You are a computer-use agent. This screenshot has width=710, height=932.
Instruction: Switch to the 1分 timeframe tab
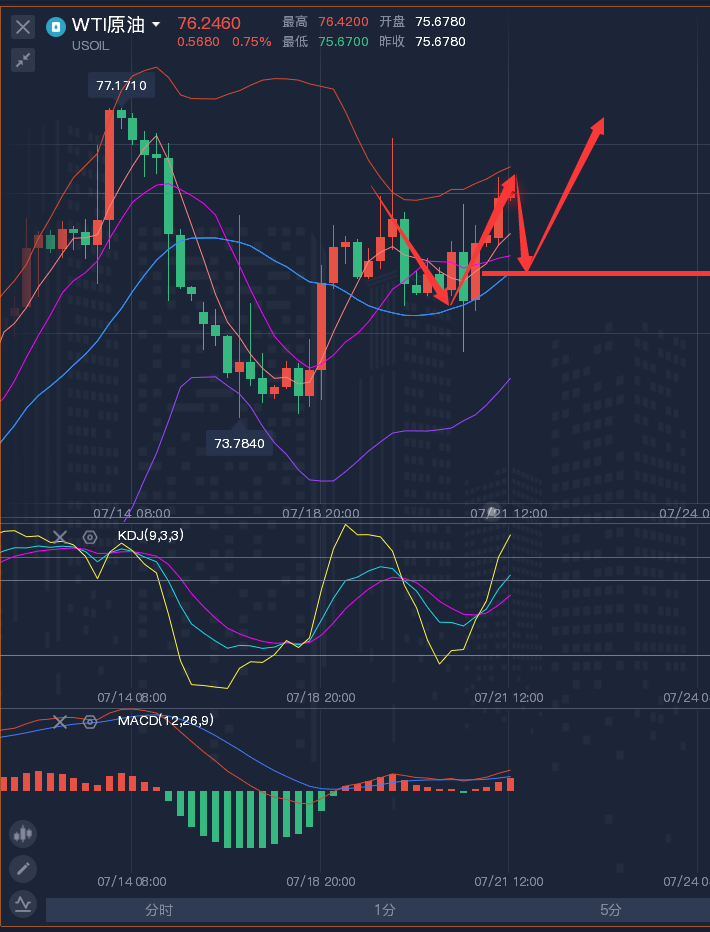(384, 910)
